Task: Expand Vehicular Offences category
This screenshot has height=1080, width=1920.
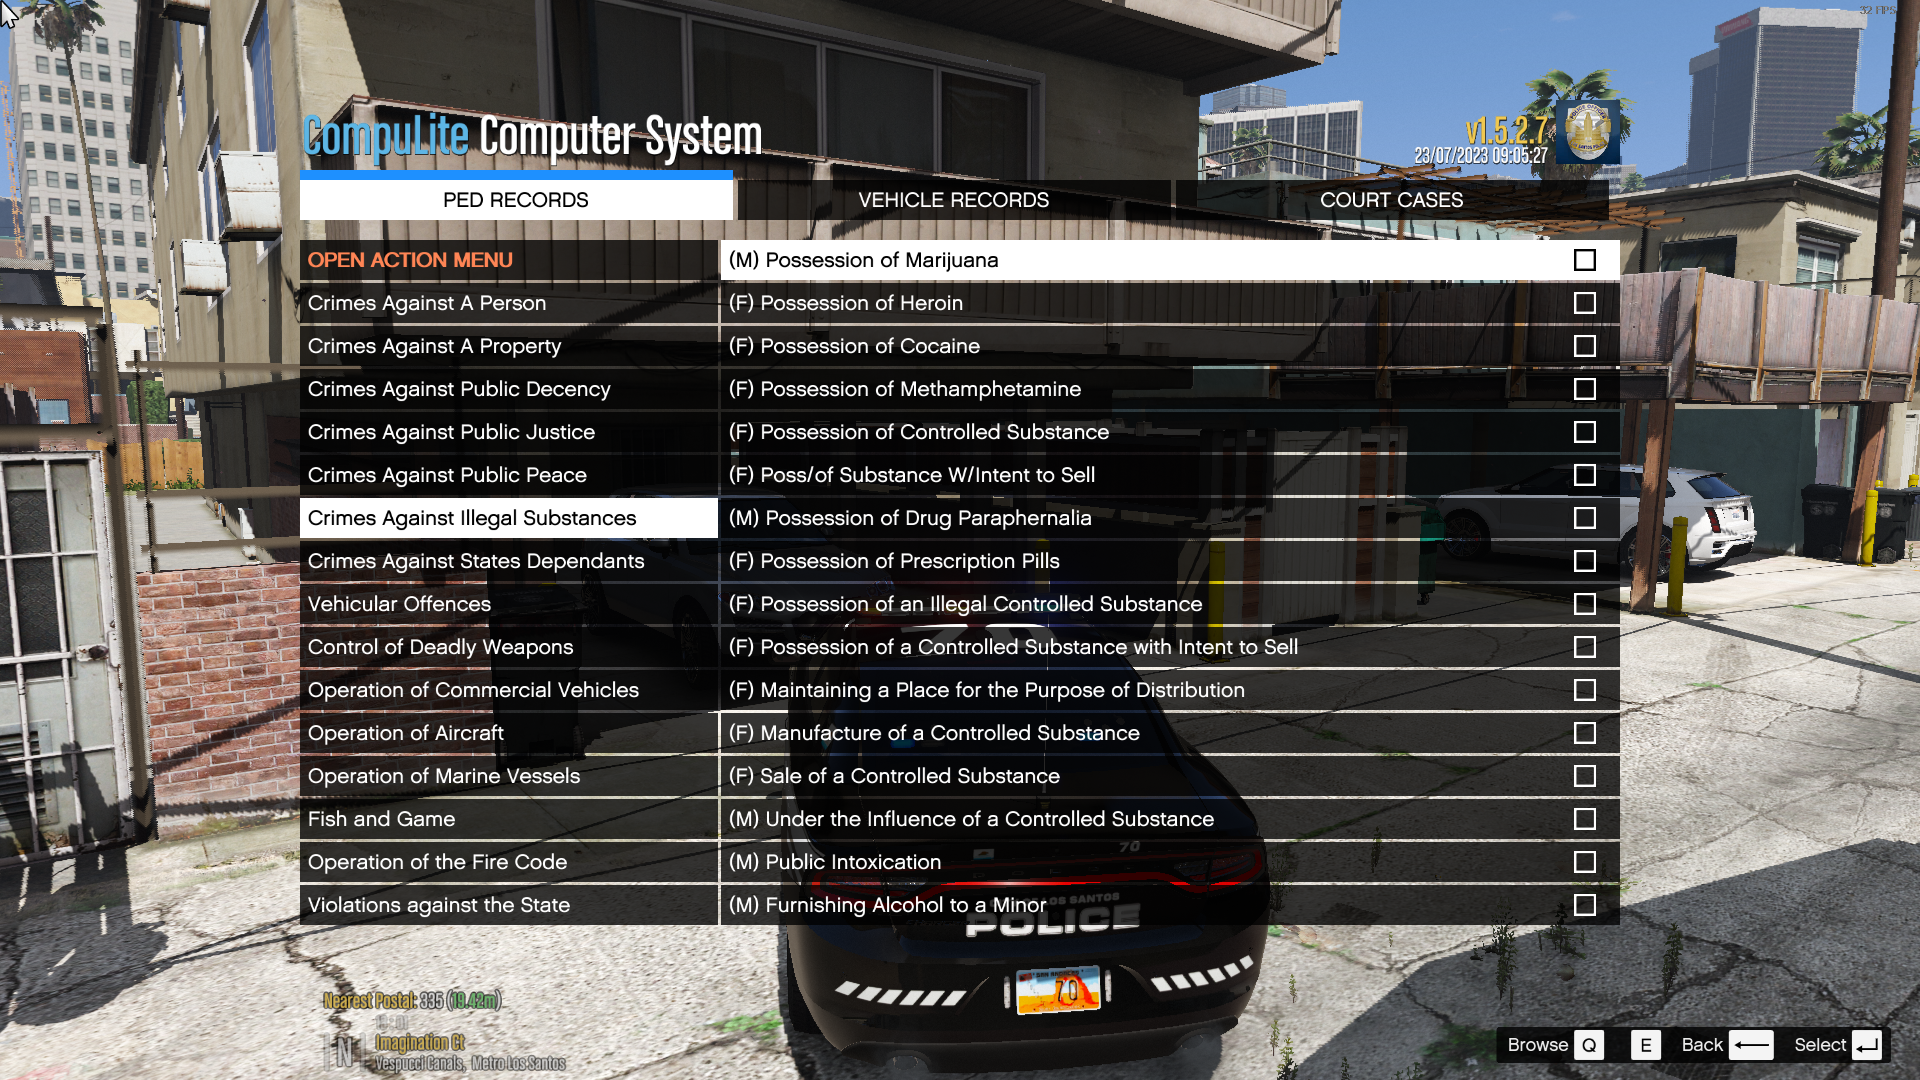Action: [398, 603]
